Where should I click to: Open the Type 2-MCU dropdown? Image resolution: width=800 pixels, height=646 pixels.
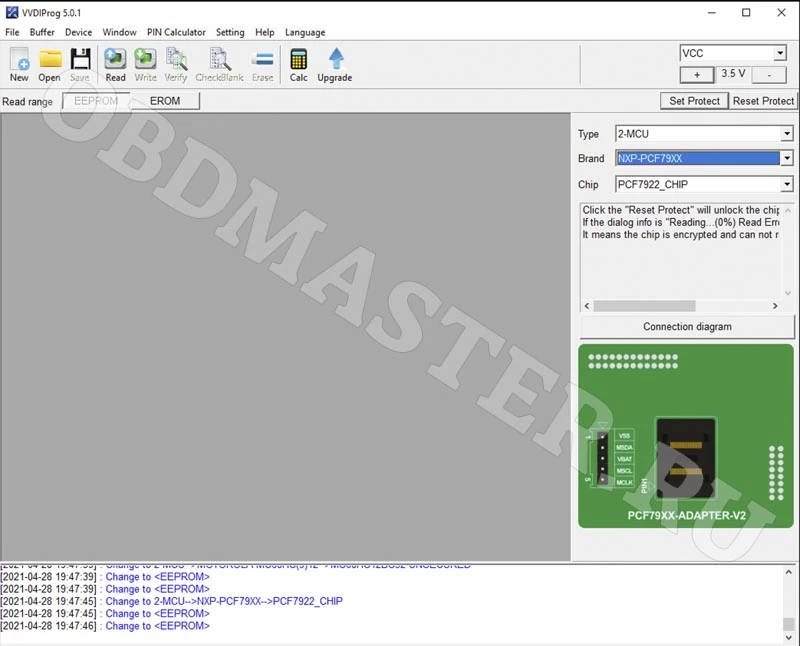[x=787, y=134]
